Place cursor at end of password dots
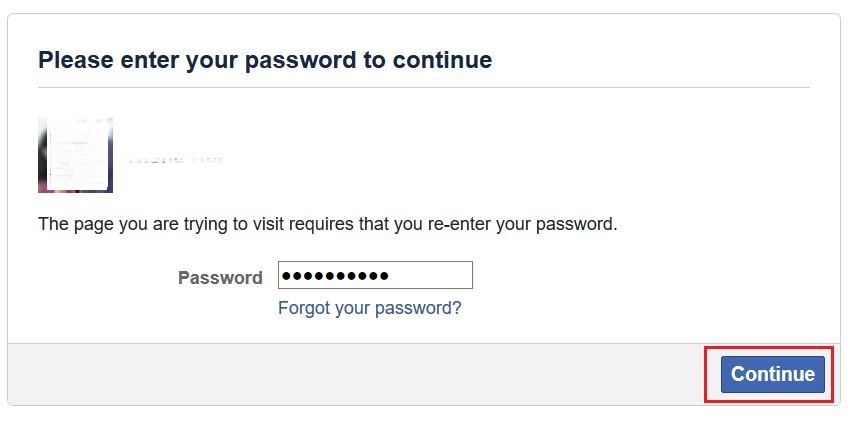Viewport: 862px width, 430px height. point(391,275)
